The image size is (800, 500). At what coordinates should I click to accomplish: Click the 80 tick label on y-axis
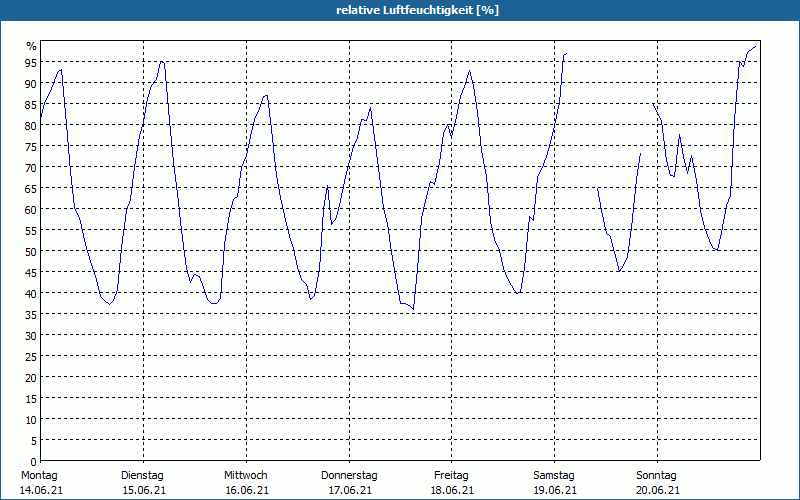pyautogui.click(x=31, y=126)
